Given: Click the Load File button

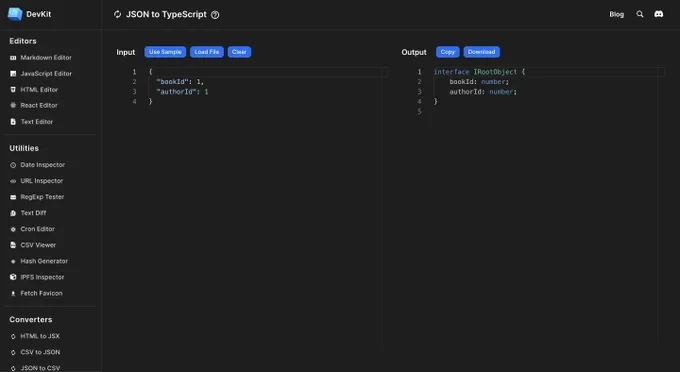Looking at the screenshot, I should pos(207,52).
